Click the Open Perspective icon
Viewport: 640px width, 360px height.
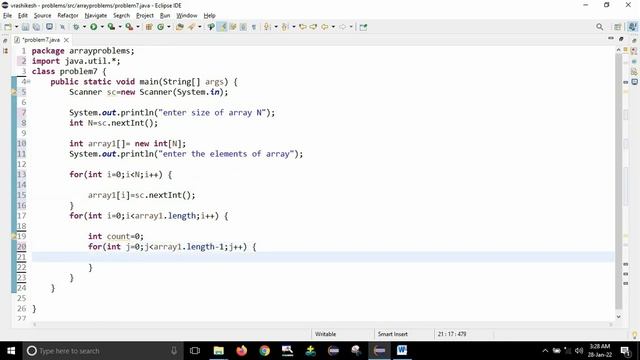pyautogui.click(x=618, y=27)
